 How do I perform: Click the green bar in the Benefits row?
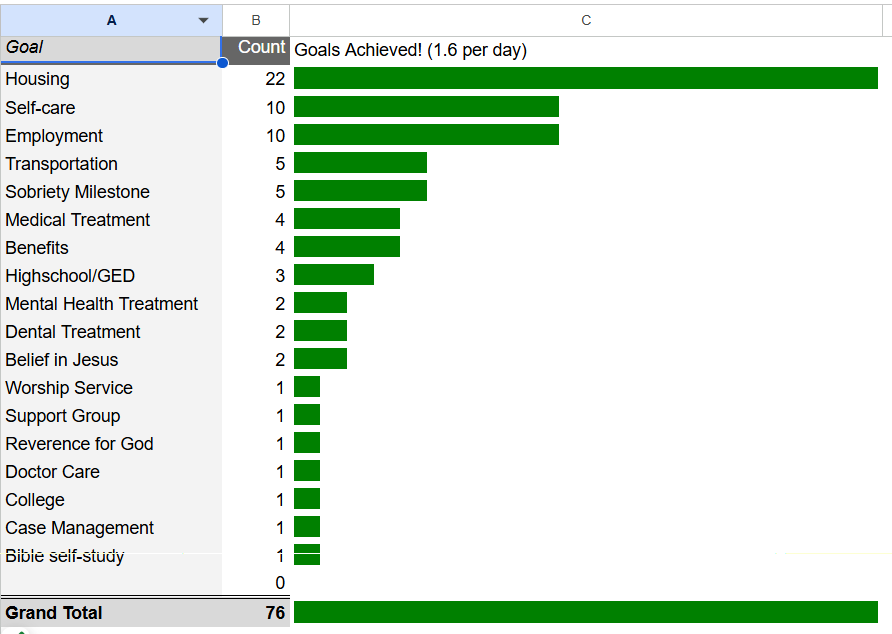pyautogui.click(x=347, y=246)
